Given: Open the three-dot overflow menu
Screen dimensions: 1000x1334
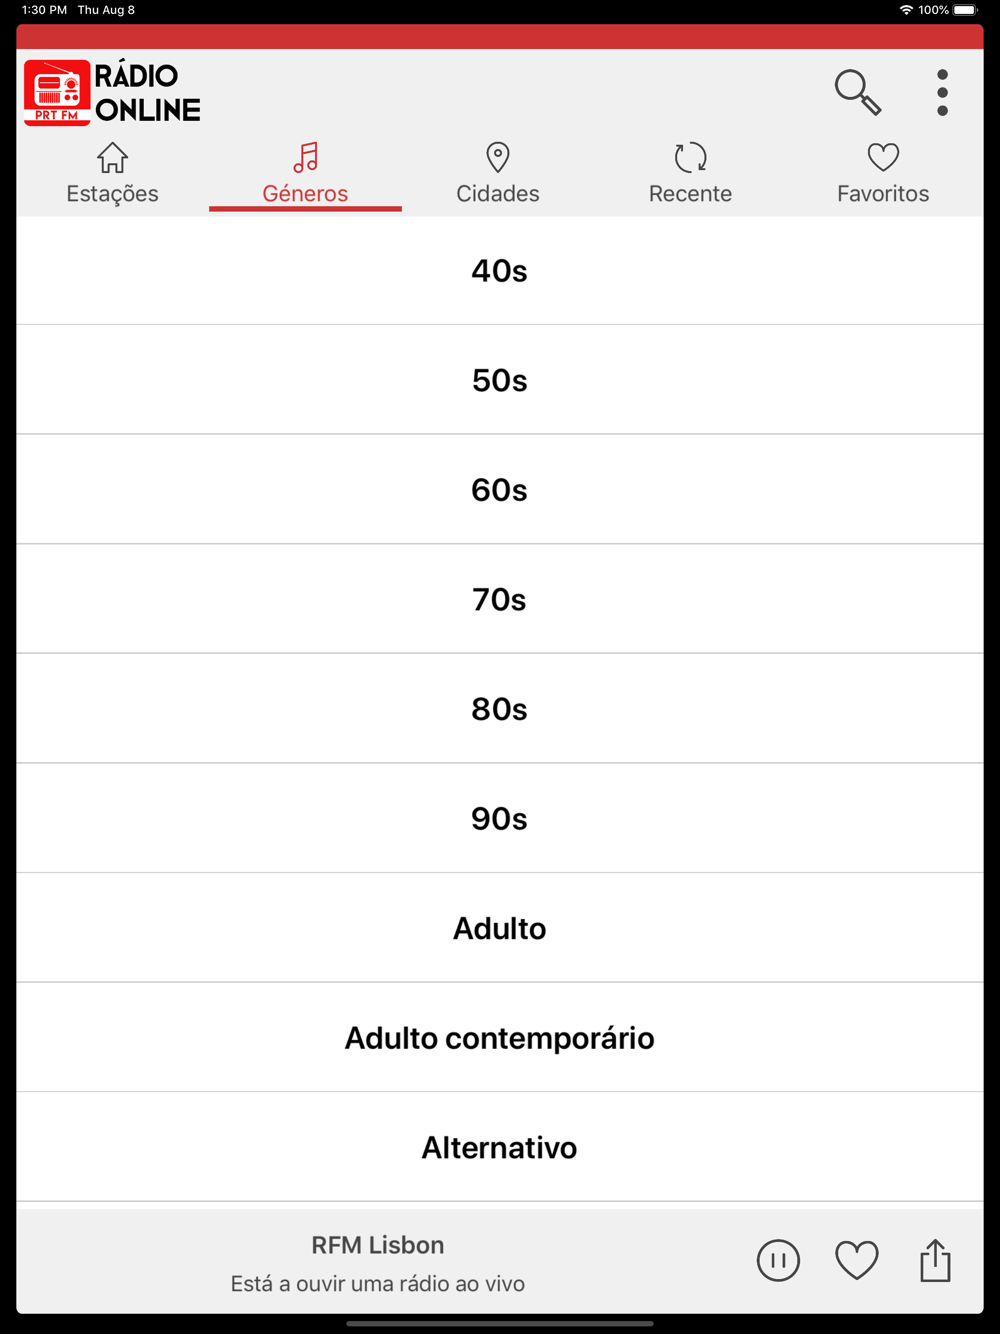Looking at the screenshot, I should coord(942,92).
